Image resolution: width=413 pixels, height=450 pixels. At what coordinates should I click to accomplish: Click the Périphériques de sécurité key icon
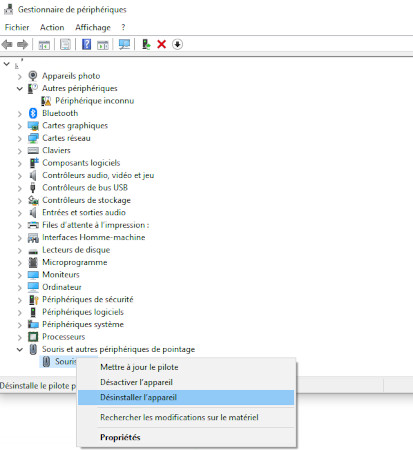[x=34, y=300]
